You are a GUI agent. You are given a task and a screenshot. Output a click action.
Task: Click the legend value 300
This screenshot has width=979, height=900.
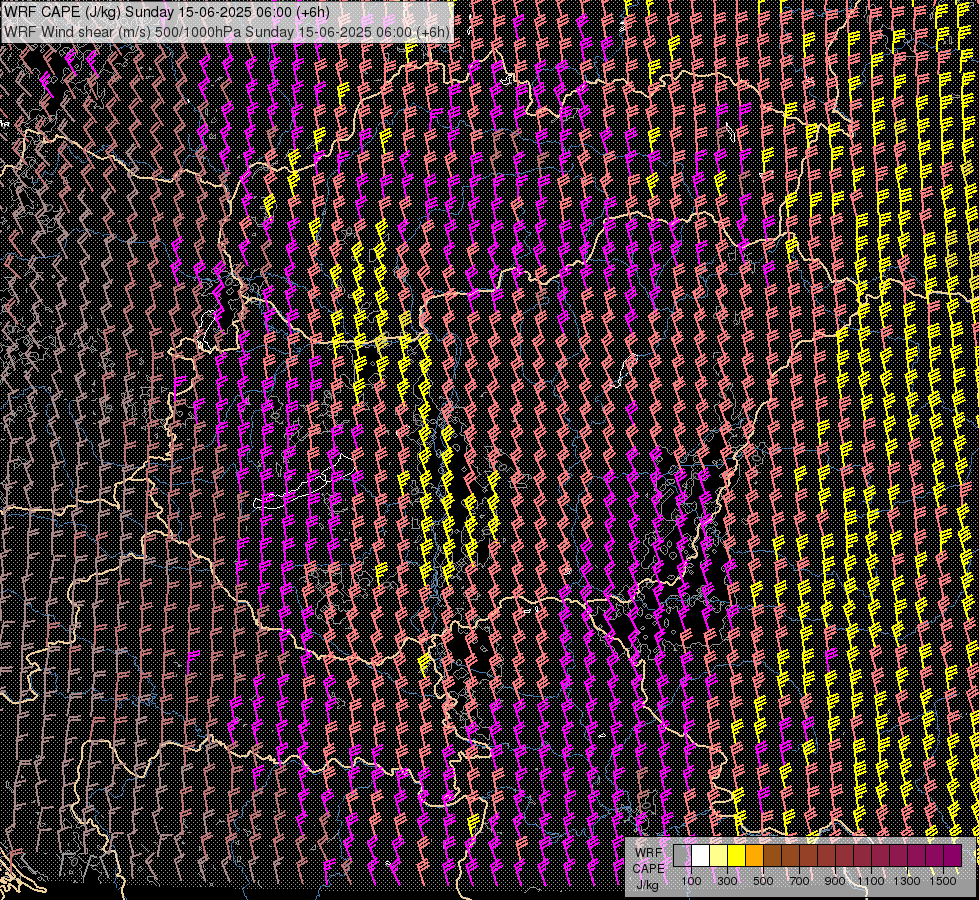[x=727, y=881]
